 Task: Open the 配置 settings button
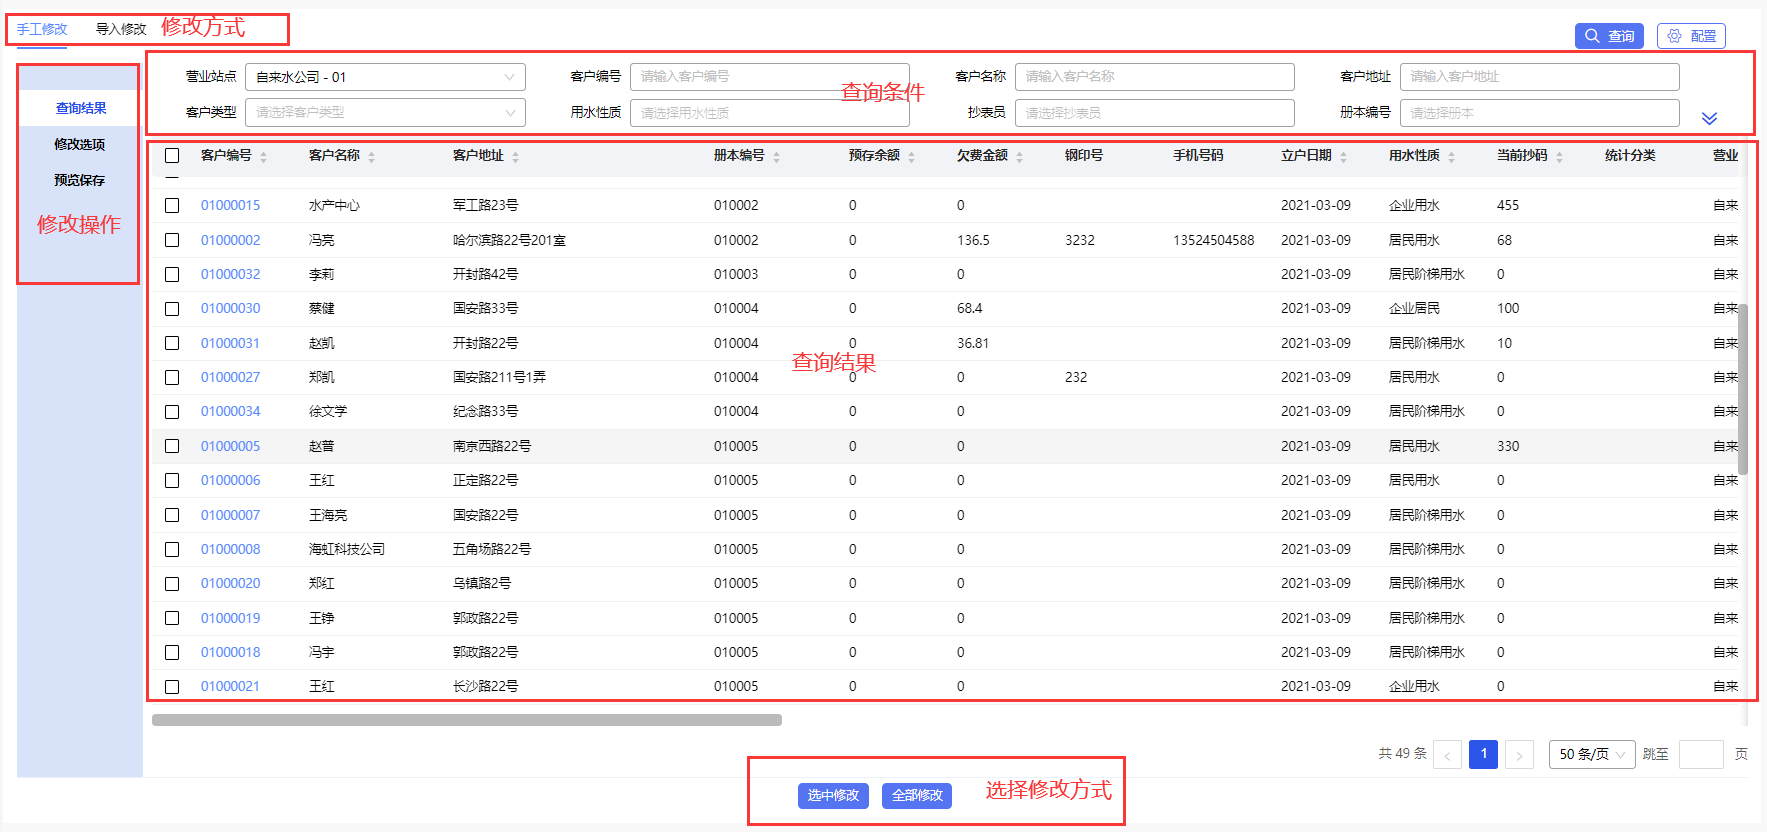coord(1691,36)
